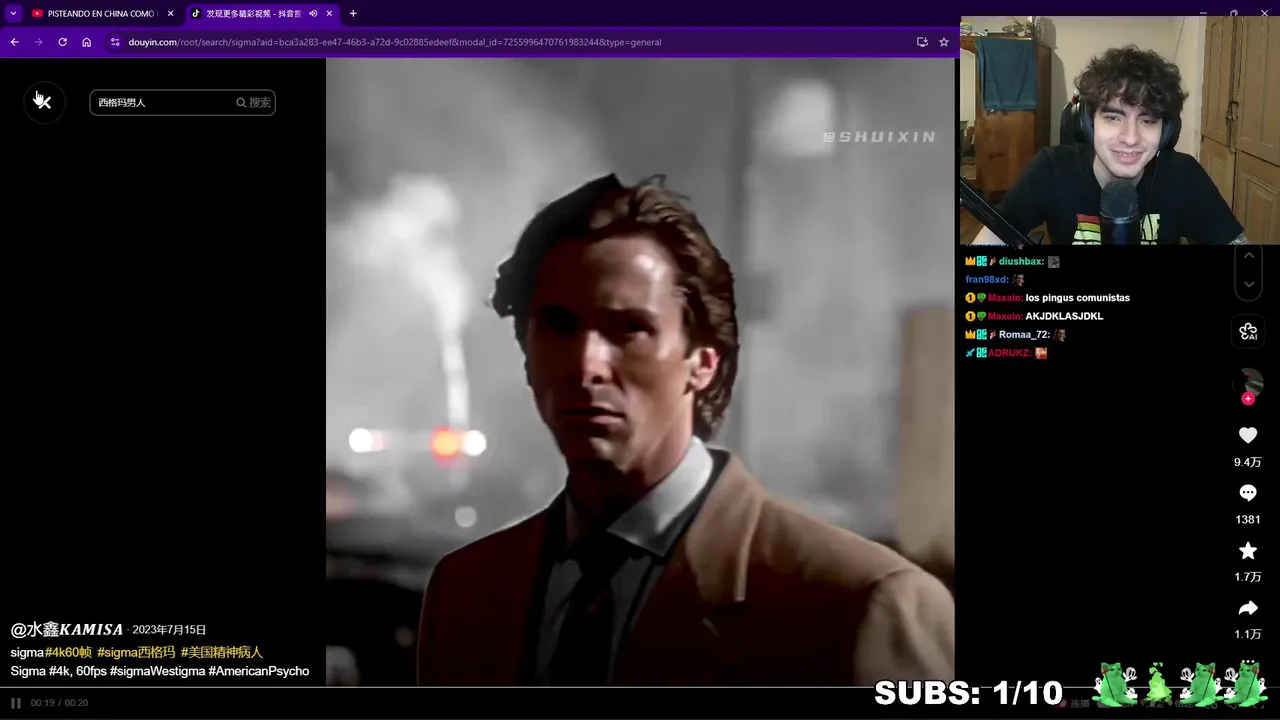The height and width of the screenshot is (720, 1280).
Task: Pause the Douyin video playback
Action: pyautogui.click(x=15, y=703)
